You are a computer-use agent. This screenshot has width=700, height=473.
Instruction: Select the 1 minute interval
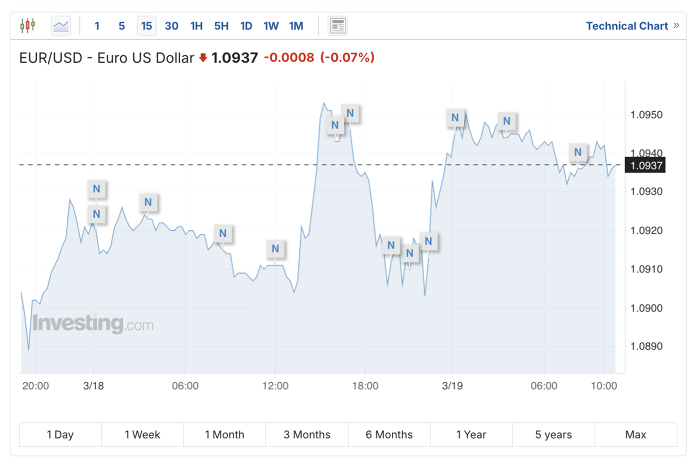97,26
